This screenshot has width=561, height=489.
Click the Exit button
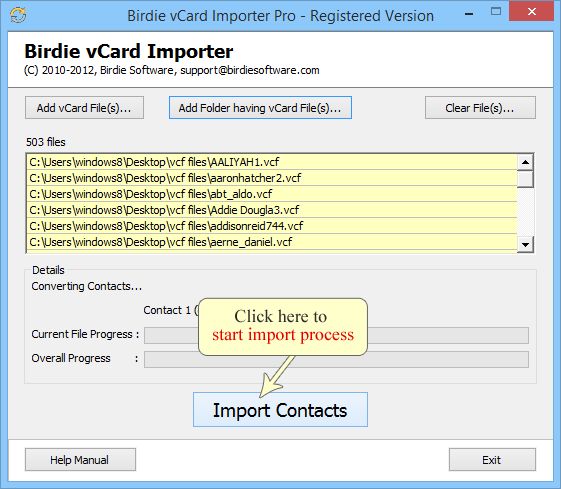pos(492,460)
